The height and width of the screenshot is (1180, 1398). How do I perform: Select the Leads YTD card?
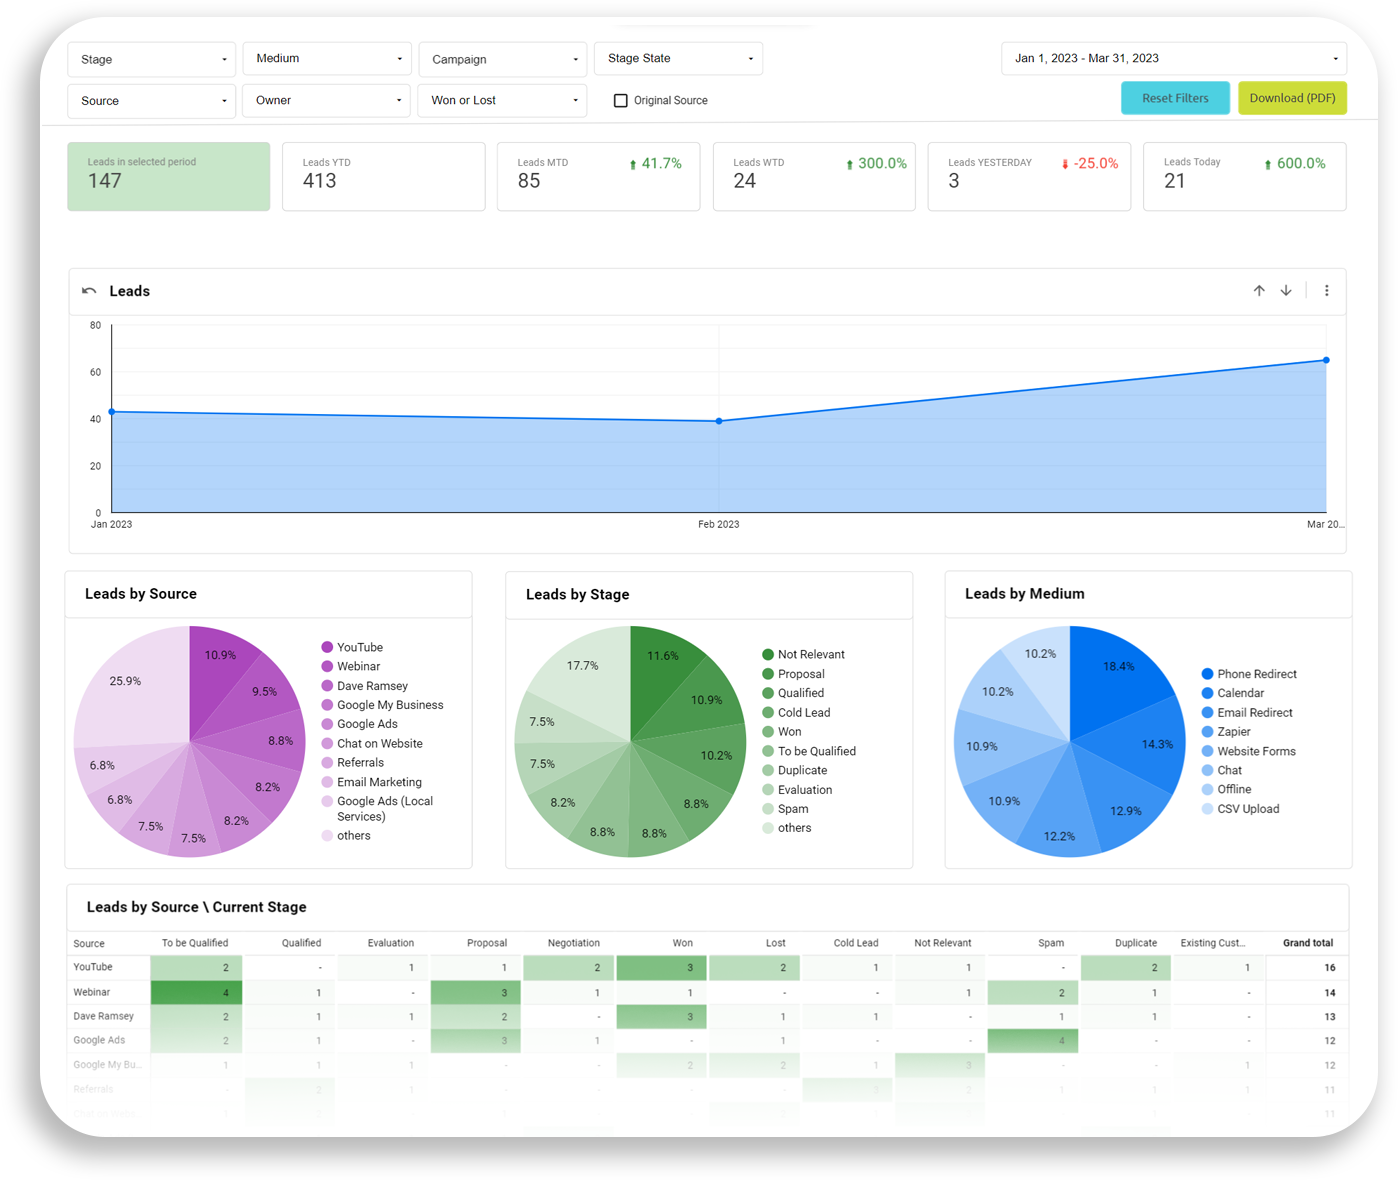[383, 176]
